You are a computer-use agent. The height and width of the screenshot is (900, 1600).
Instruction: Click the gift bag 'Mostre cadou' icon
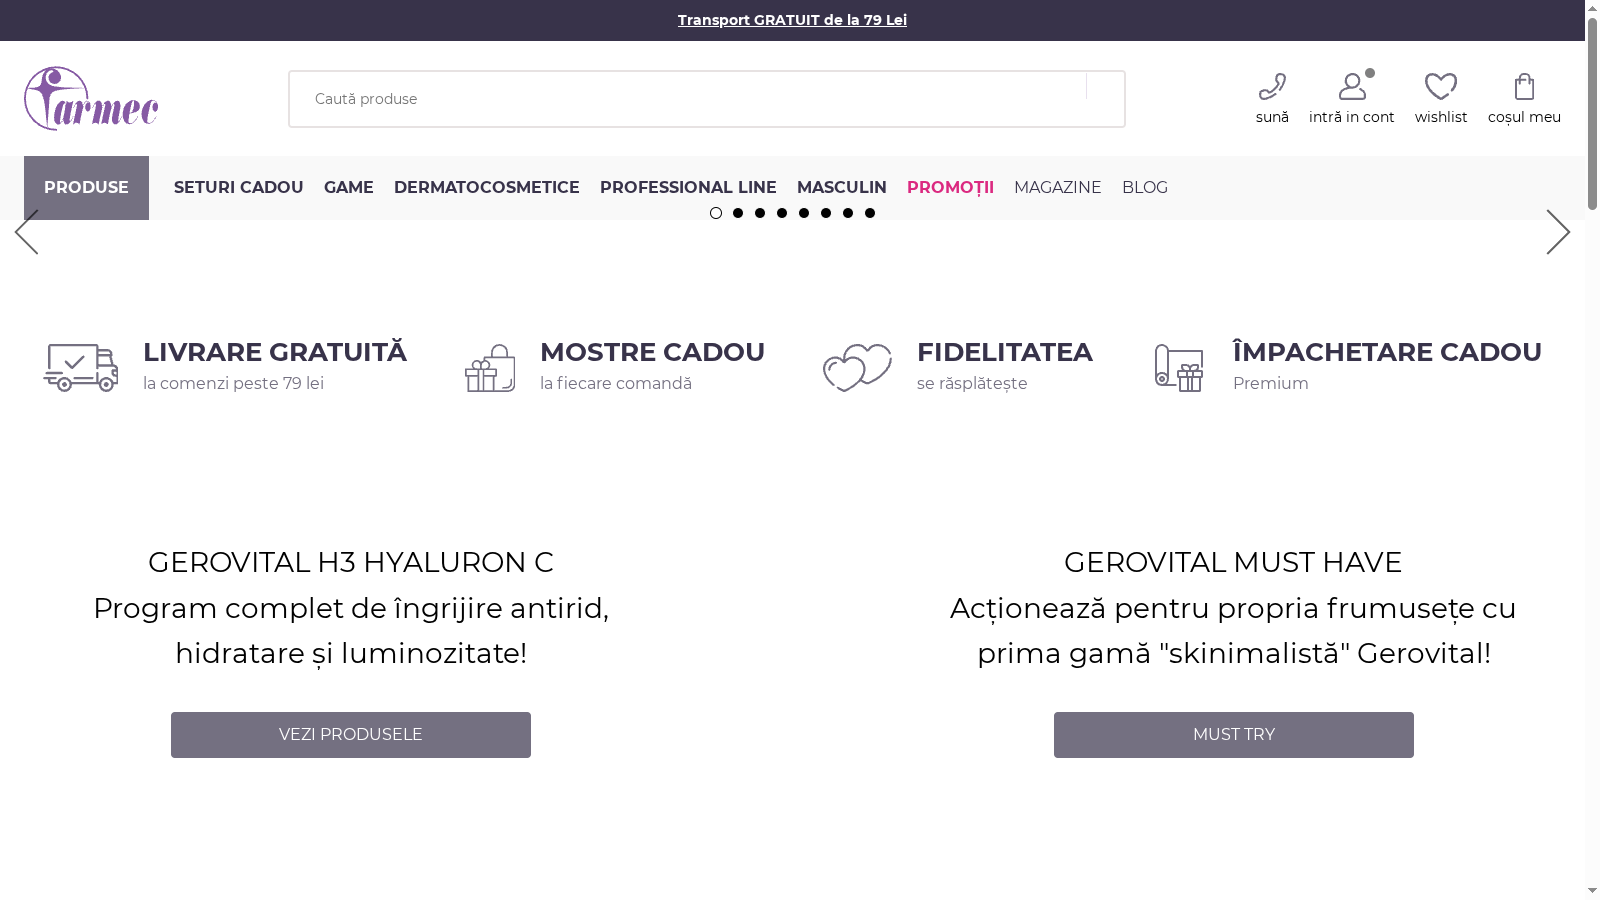490,368
